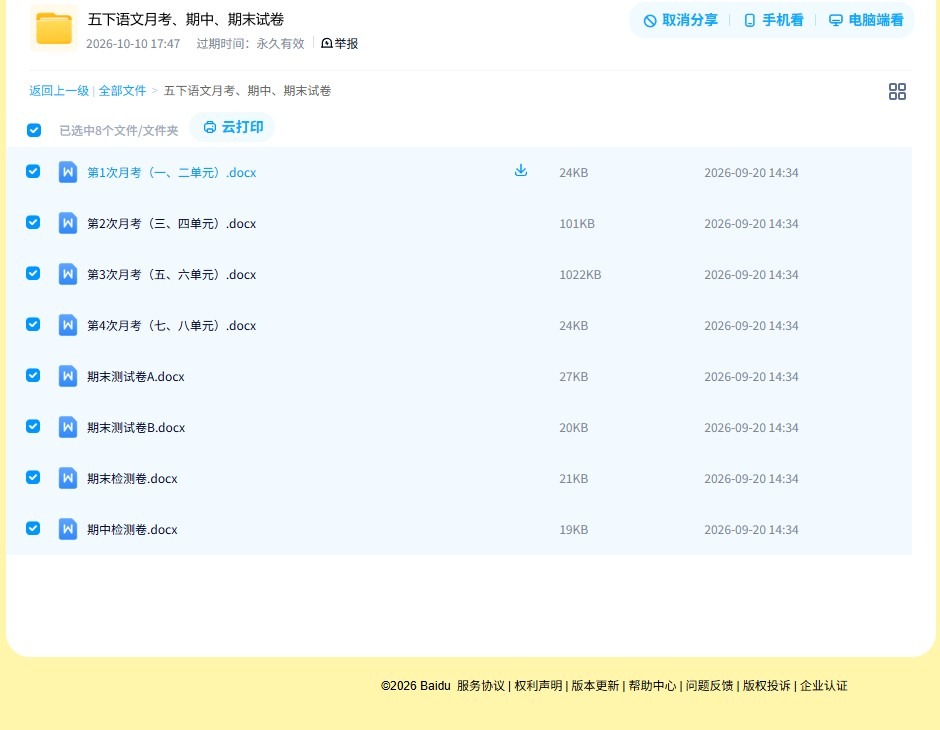This screenshot has height=730, width=940.
Task: Click 举报 to report this share
Action: click(340, 43)
